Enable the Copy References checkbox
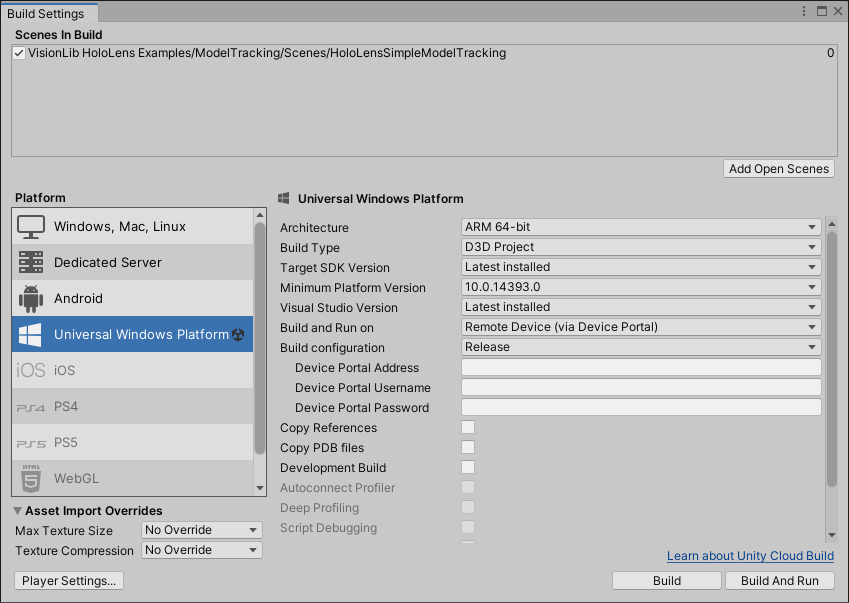This screenshot has height=603, width=849. (468, 427)
